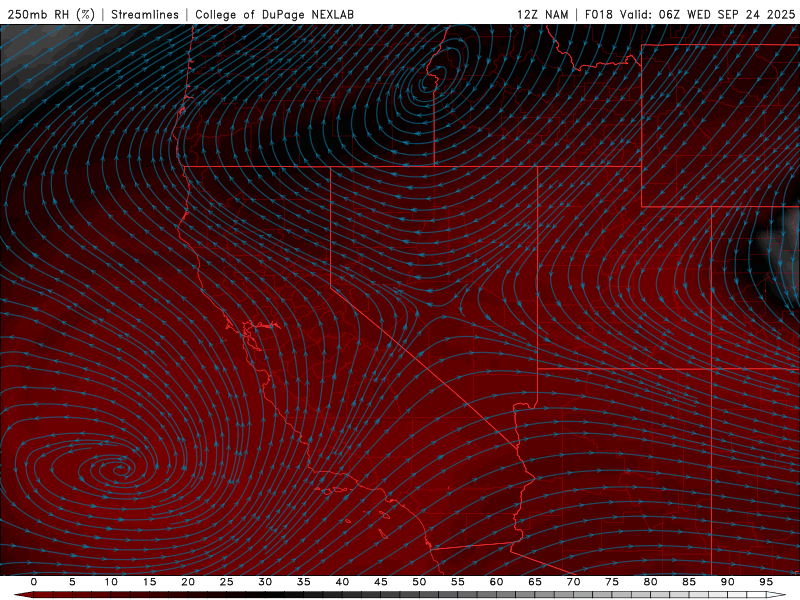This screenshot has width=800, height=600.
Task: Click the 40 value on color scale
Action: coord(342,582)
